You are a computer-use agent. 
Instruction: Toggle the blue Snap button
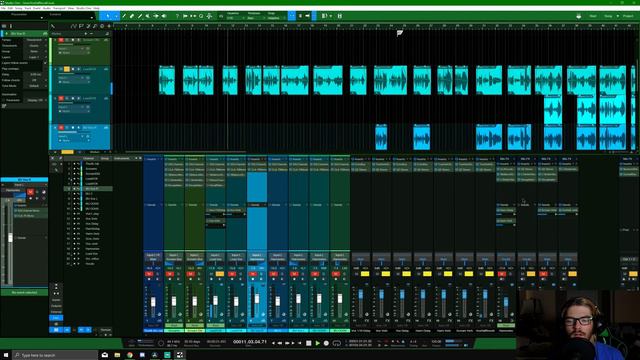click(292, 16)
